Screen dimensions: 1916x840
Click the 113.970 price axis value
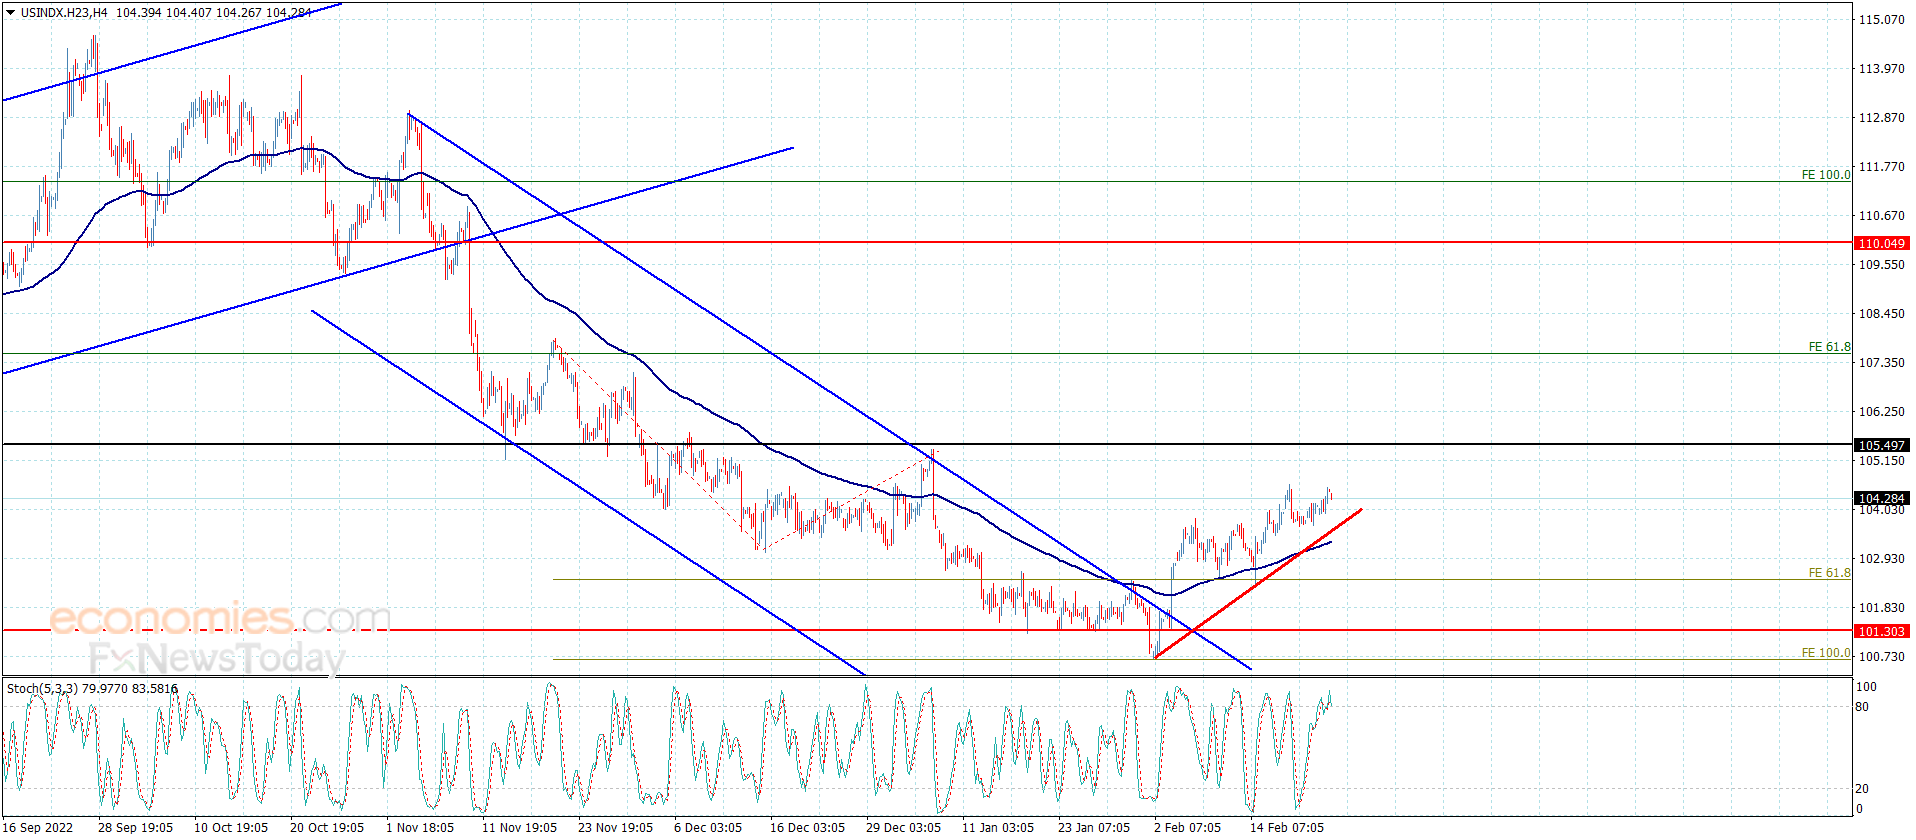click(x=1881, y=68)
